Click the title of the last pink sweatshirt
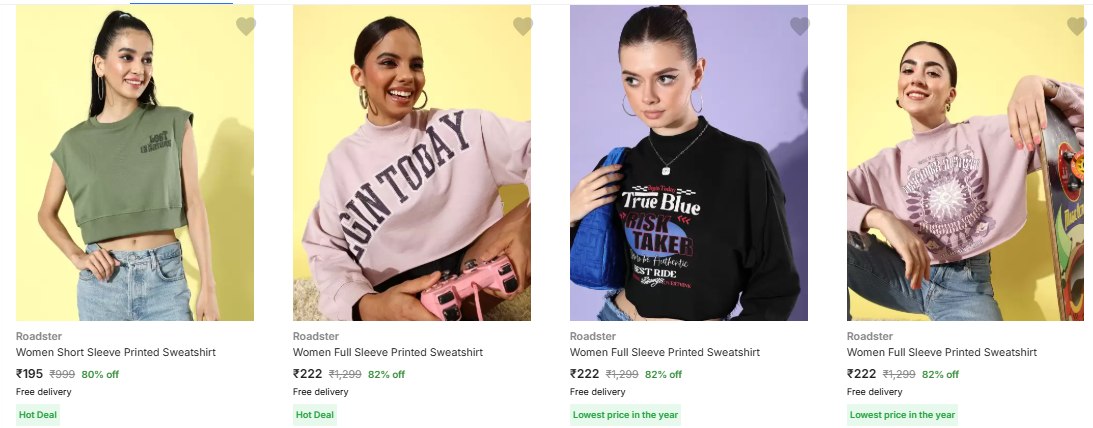The height and width of the screenshot is (428, 1093). [942, 352]
